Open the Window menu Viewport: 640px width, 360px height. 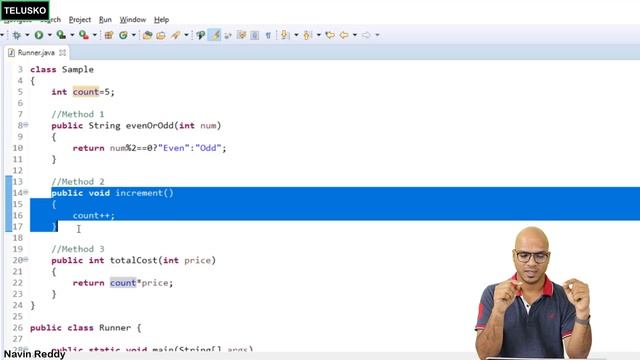tap(133, 20)
